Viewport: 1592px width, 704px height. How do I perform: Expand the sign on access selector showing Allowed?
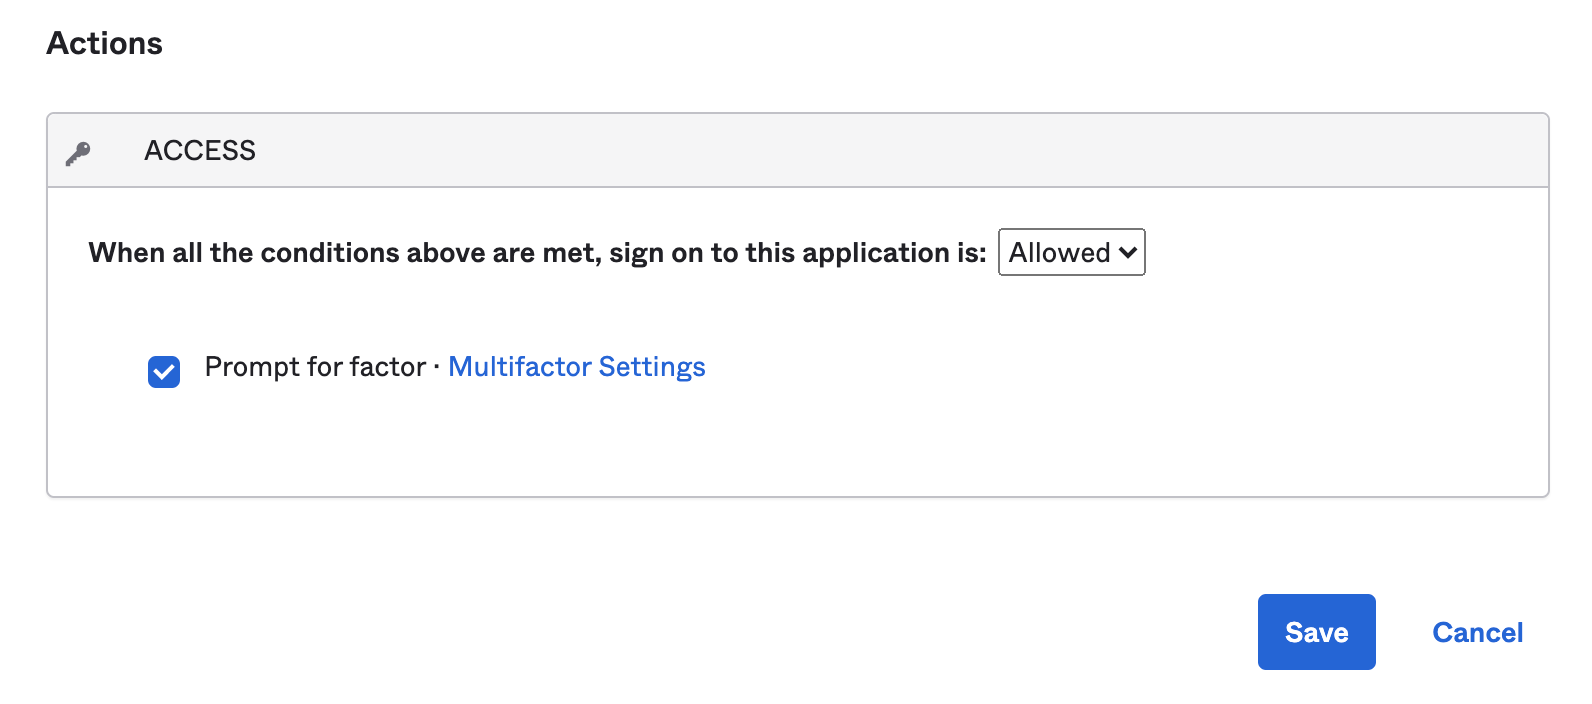click(x=1071, y=253)
